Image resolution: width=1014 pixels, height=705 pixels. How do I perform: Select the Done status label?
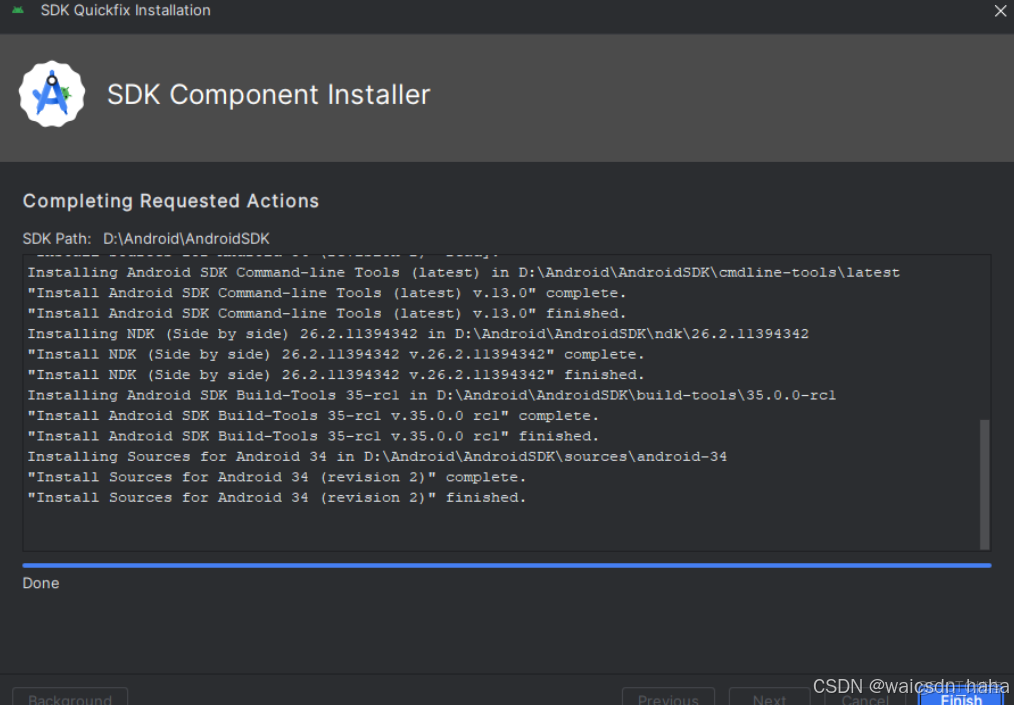40,583
